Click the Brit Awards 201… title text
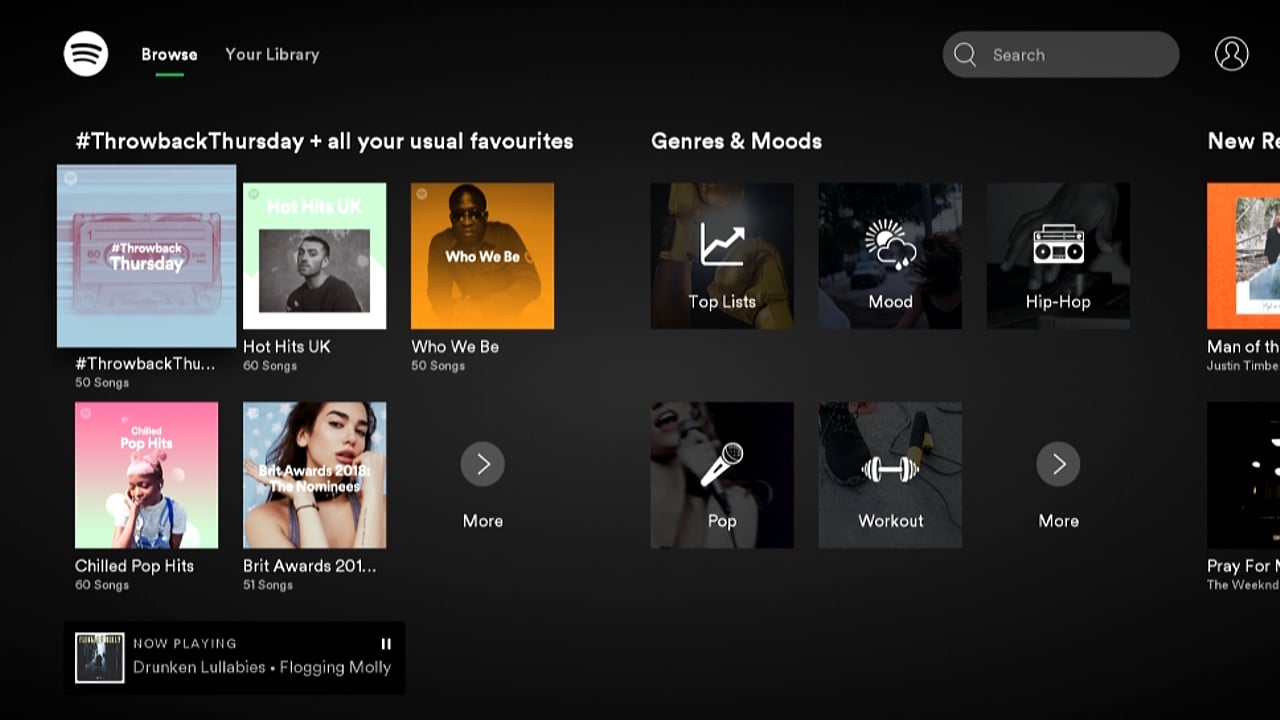The width and height of the screenshot is (1280, 720). [310, 566]
